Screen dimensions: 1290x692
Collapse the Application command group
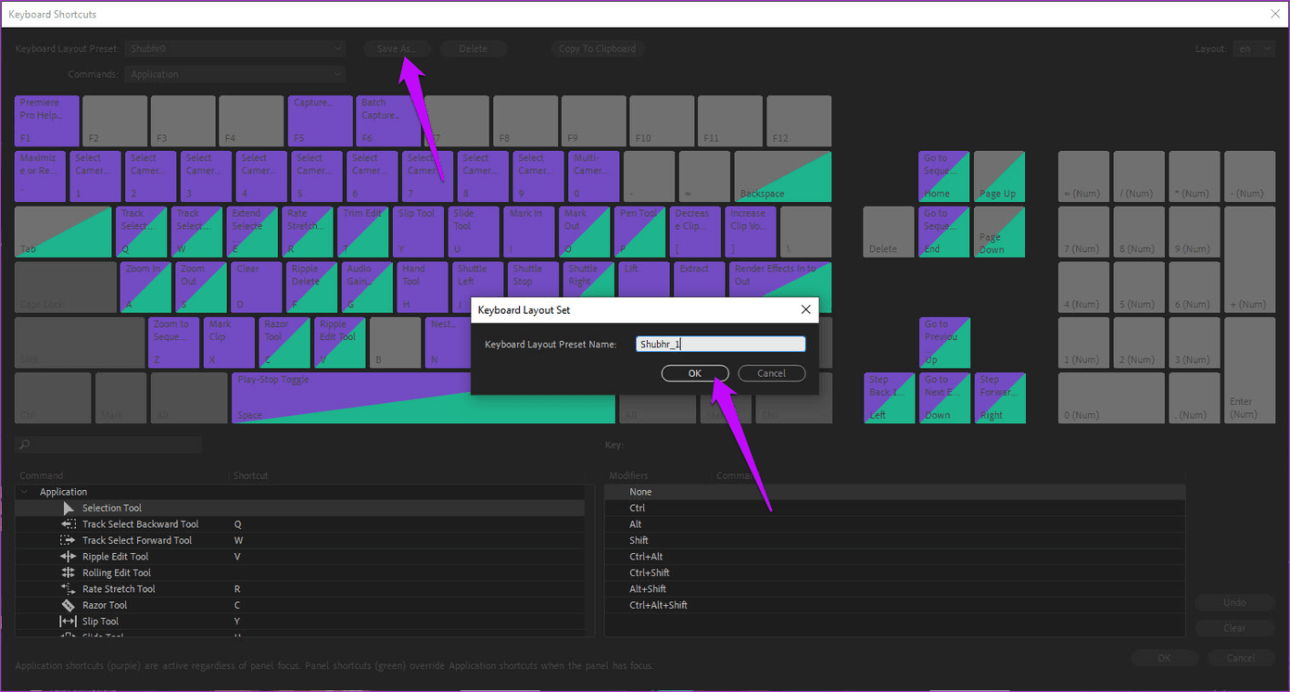(x=24, y=492)
